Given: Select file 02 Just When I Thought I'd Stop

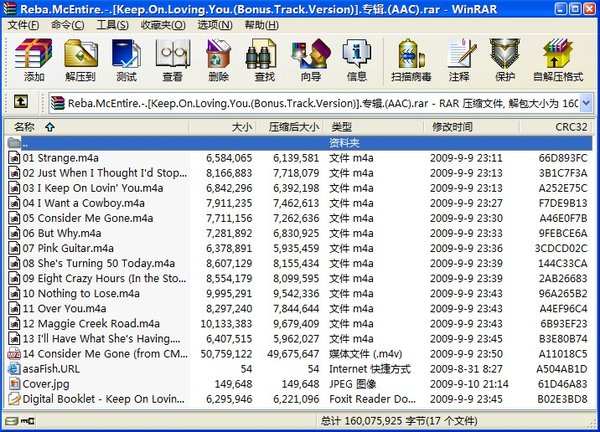Looking at the screenshot, I should [105, 173].
